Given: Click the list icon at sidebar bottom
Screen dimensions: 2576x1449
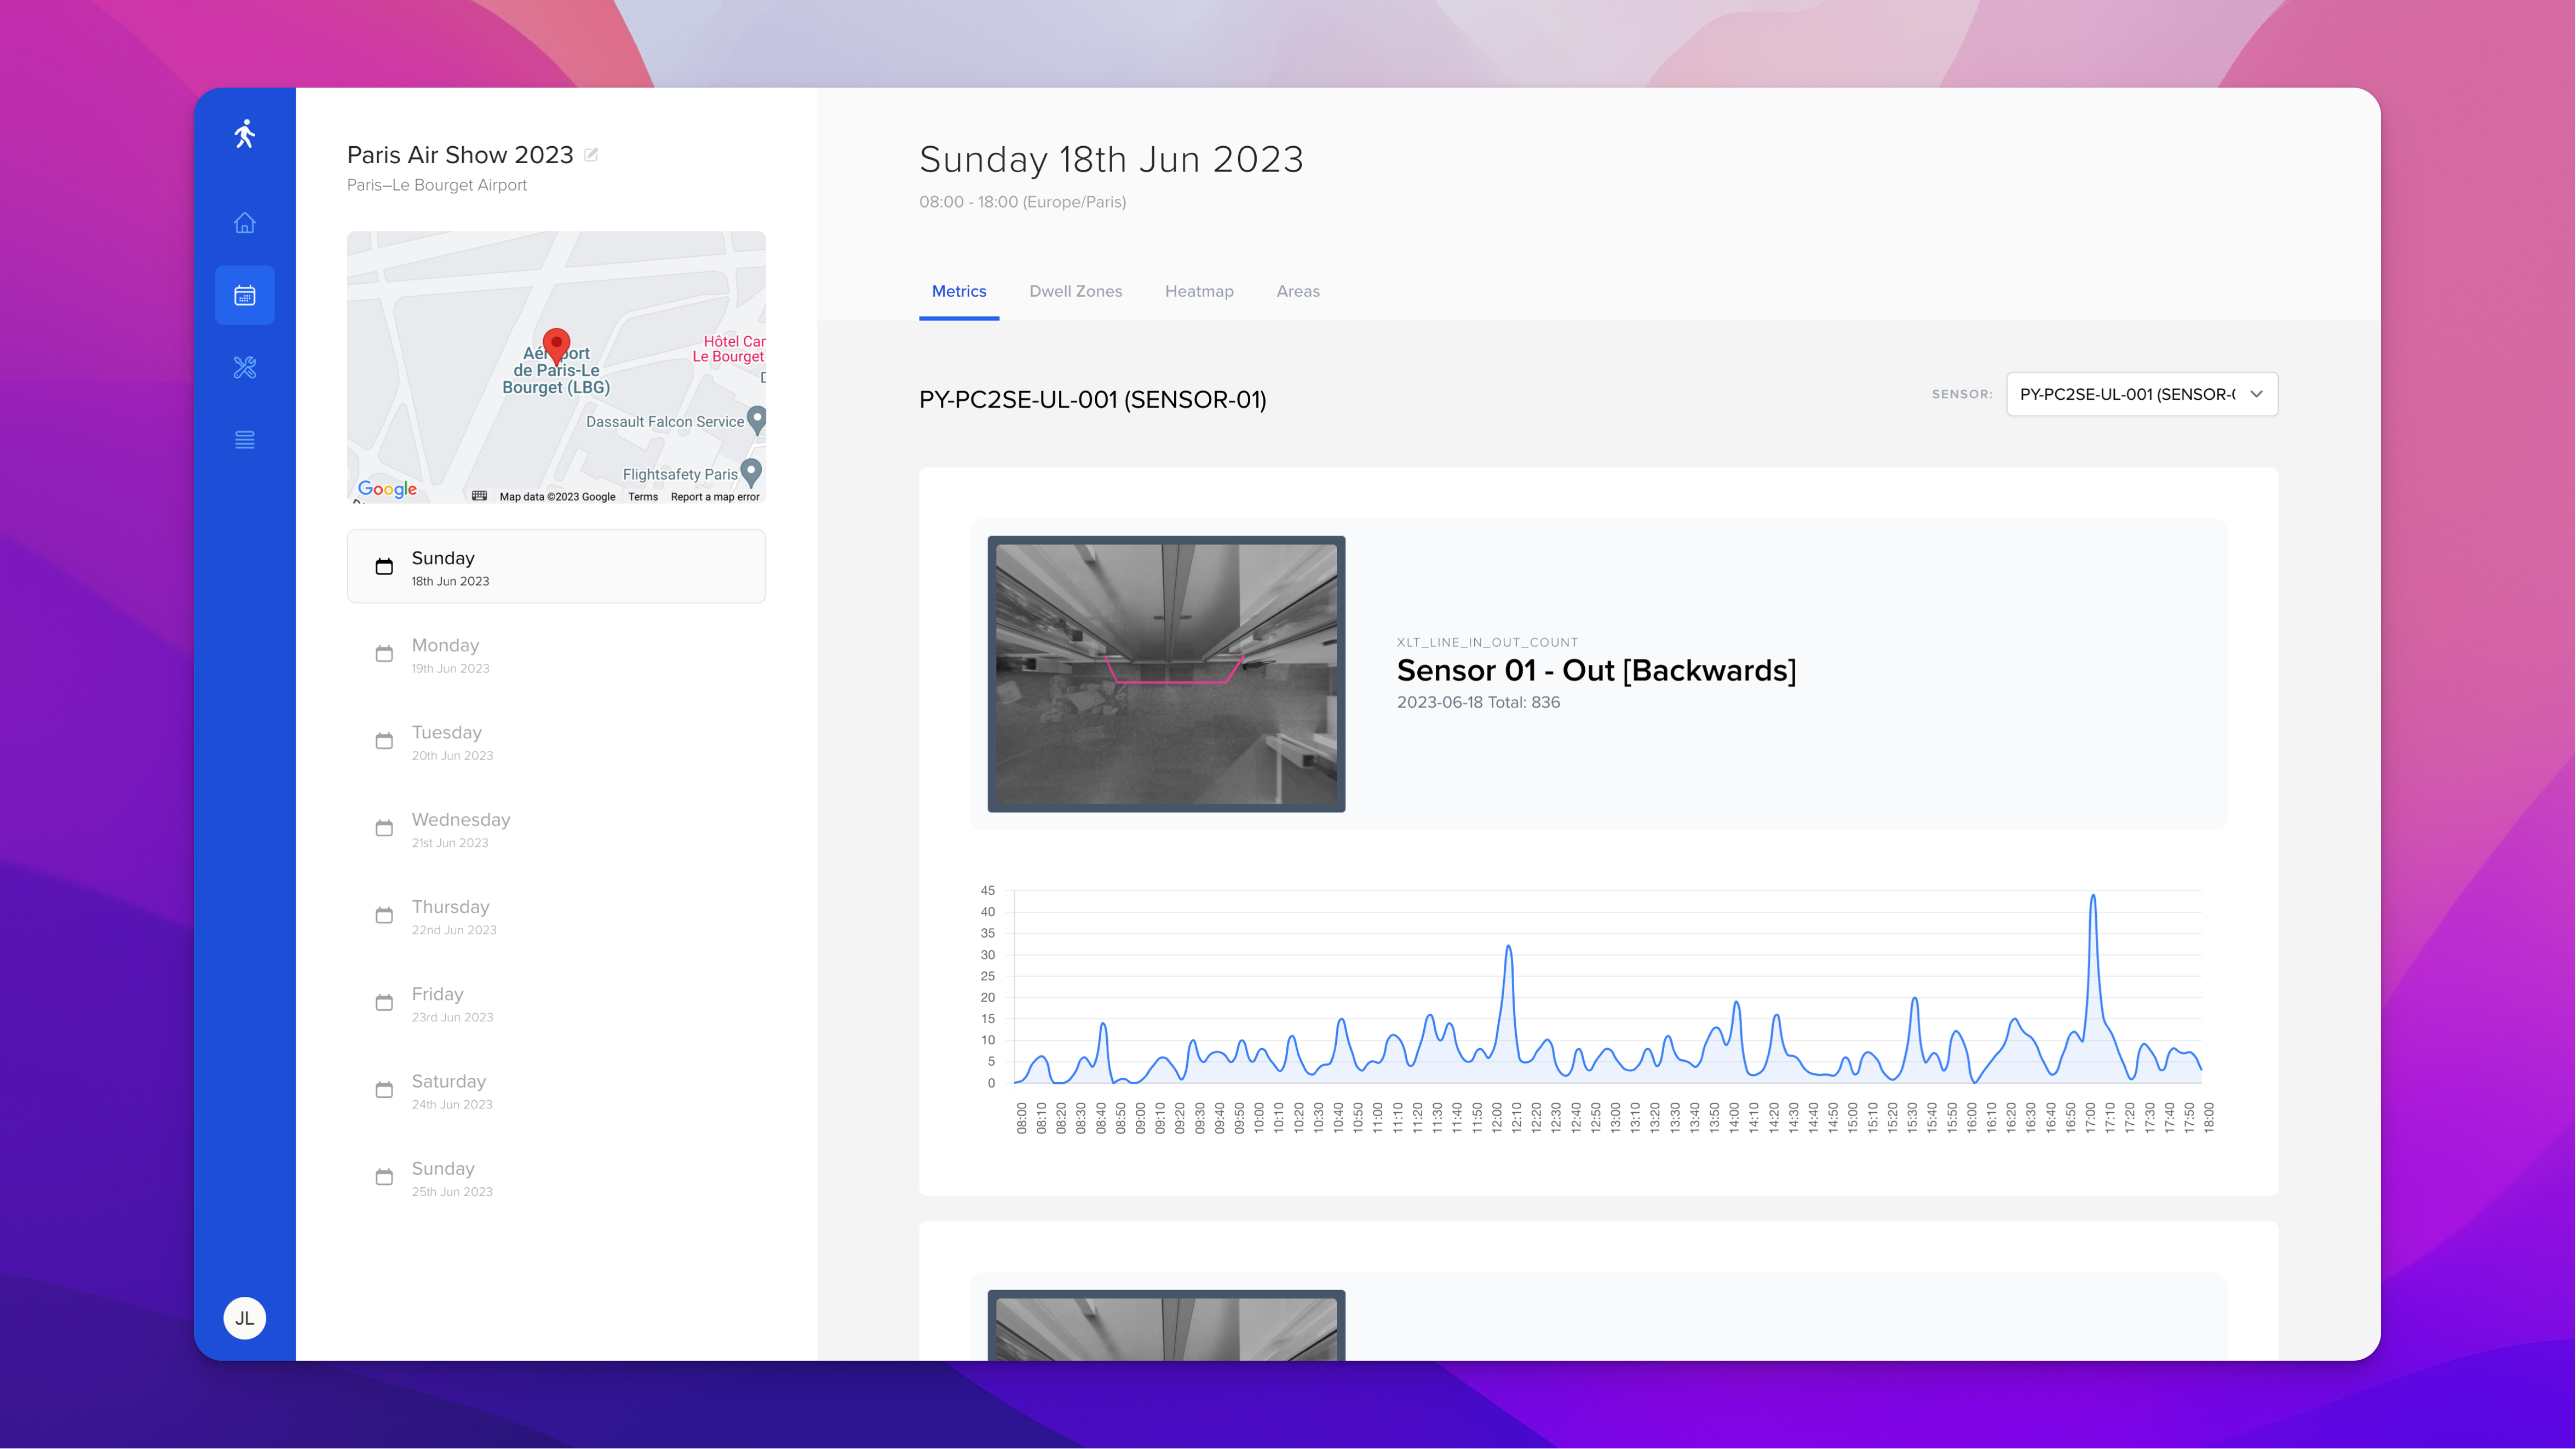Looking at the screenshot, I should 244,439.
